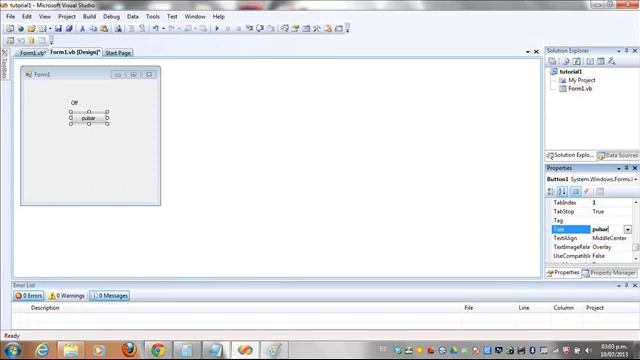Open the collapsed Toolbox side tab

click(4, 64)
